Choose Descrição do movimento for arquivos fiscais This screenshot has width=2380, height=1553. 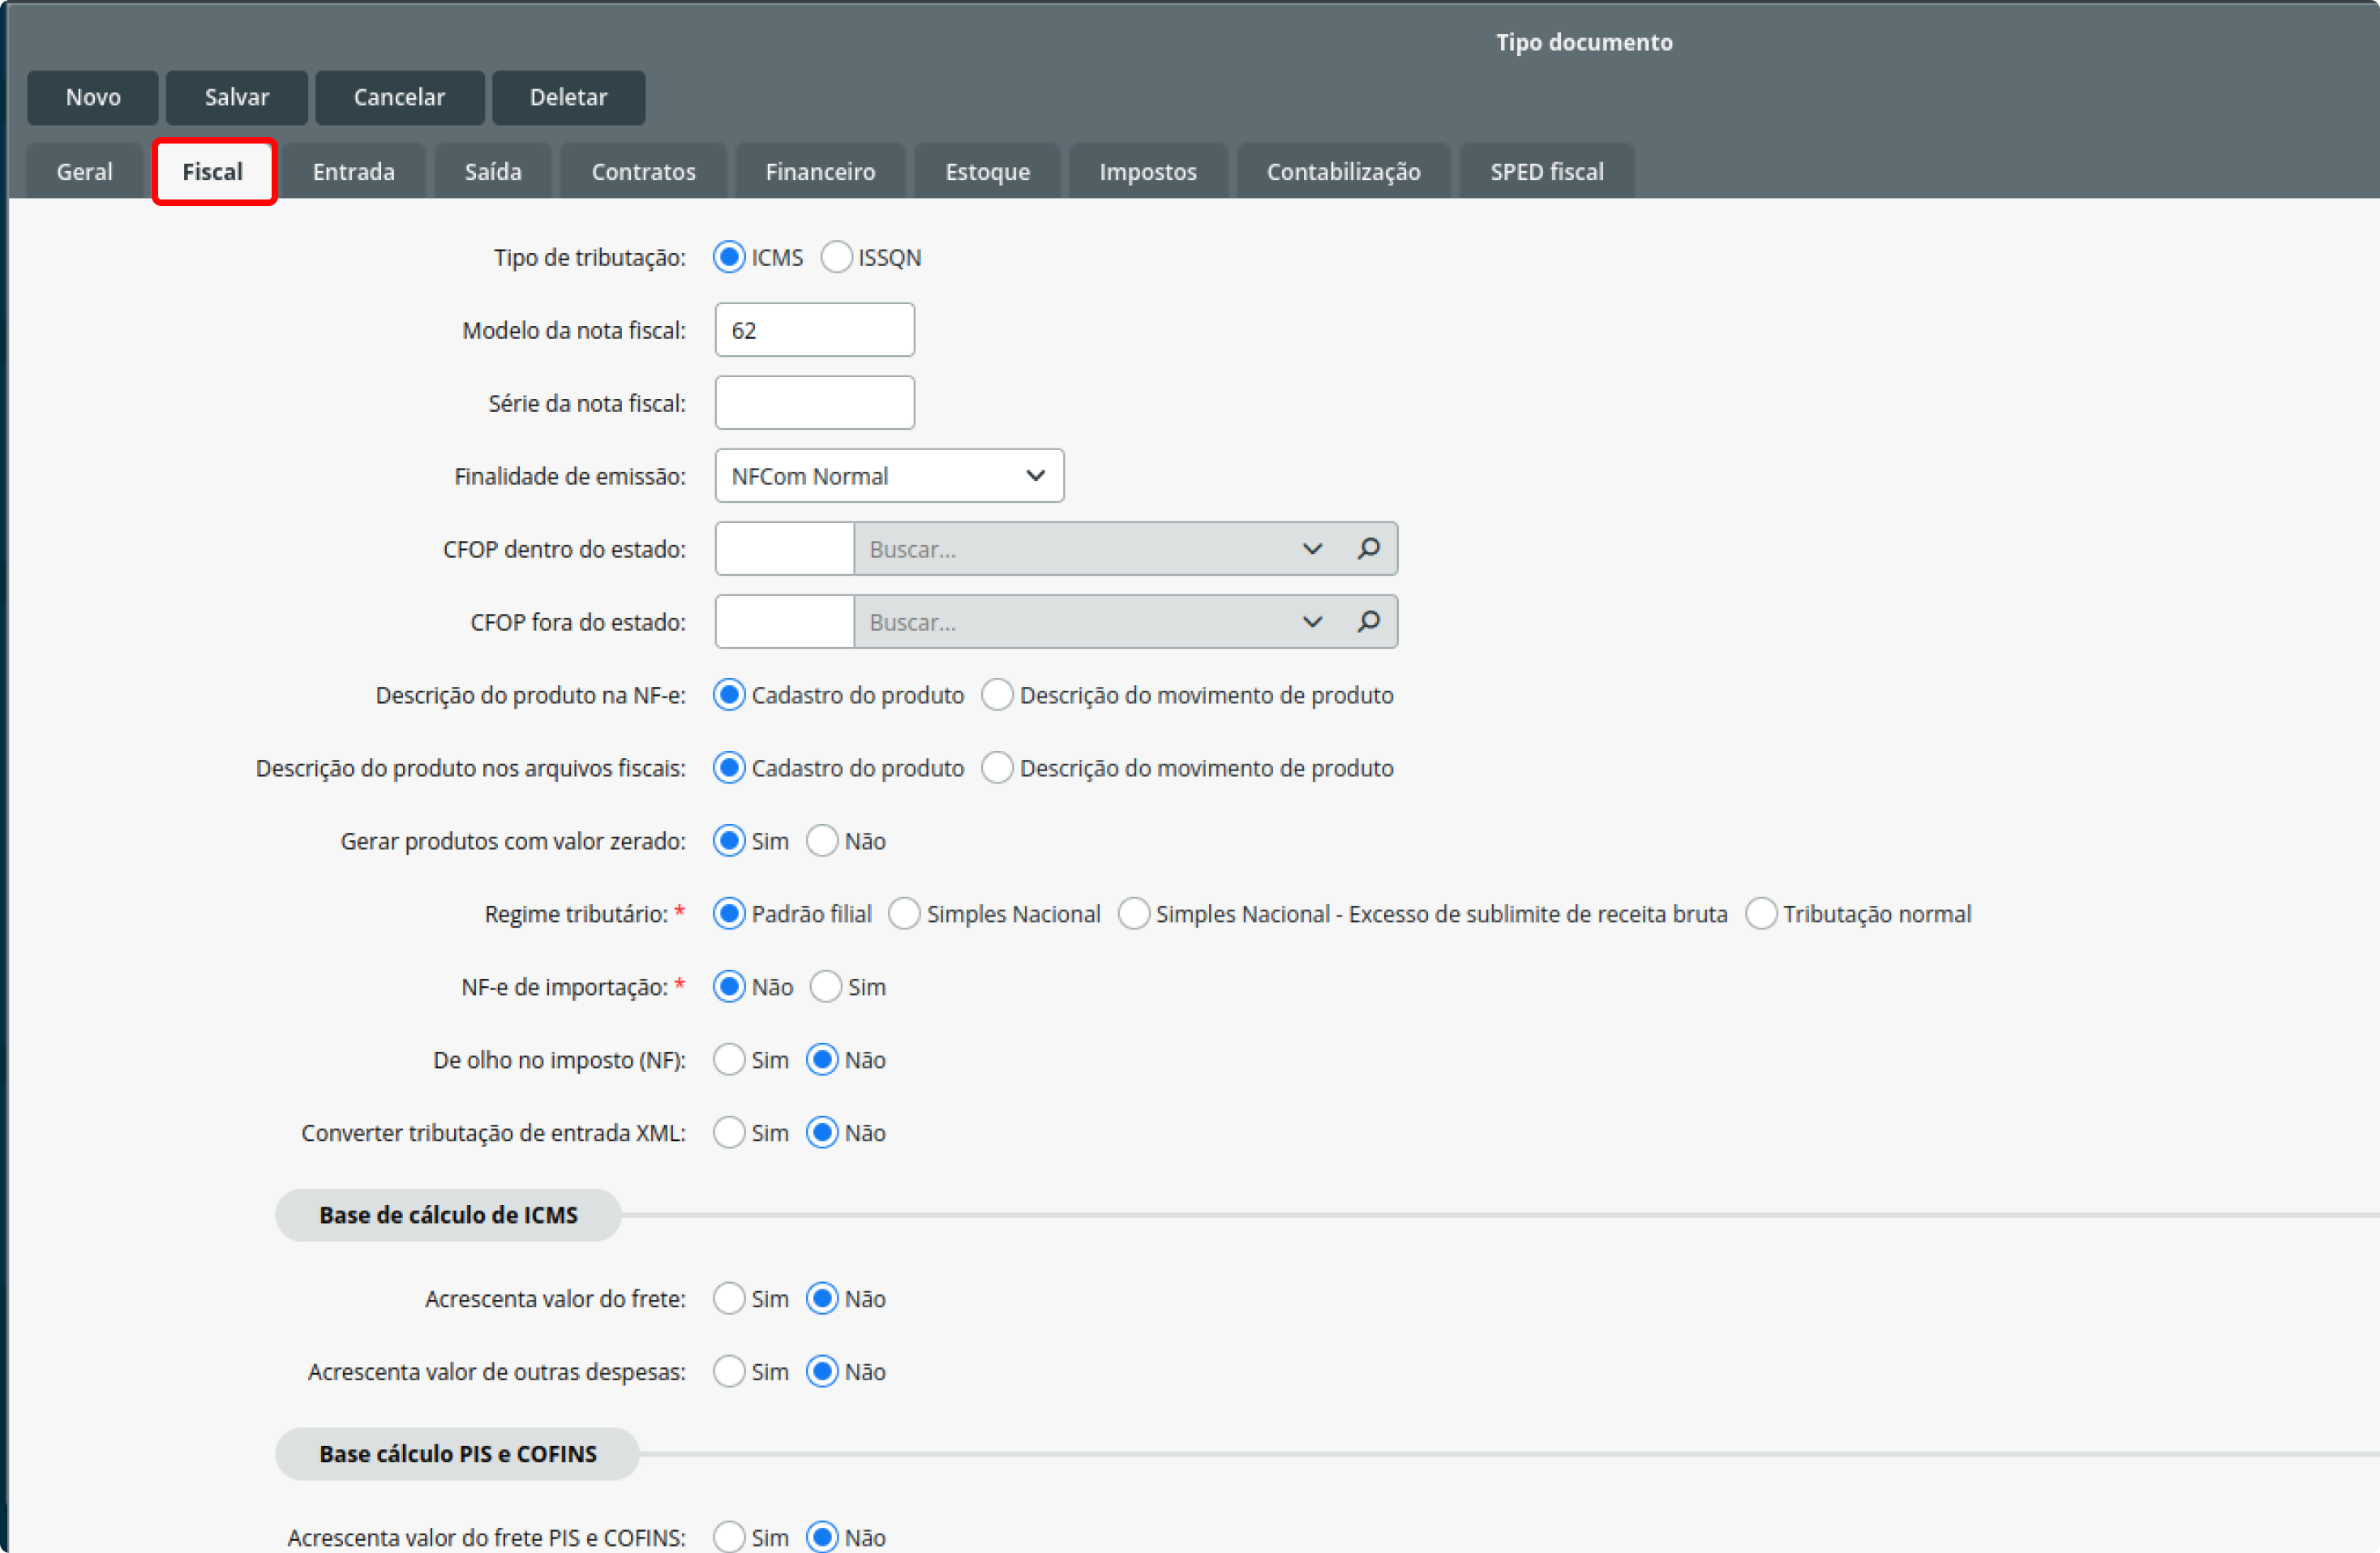(997, 767)
